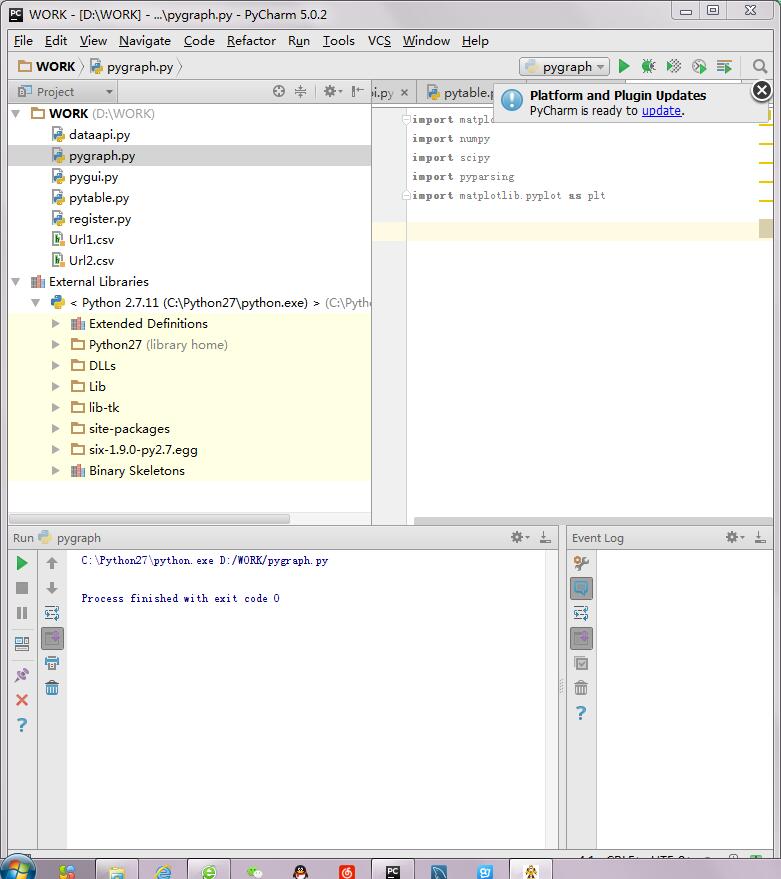Open Search Everywhere magnifier icon
Screen dimensions: 781x879
click(x=760, y=67)
